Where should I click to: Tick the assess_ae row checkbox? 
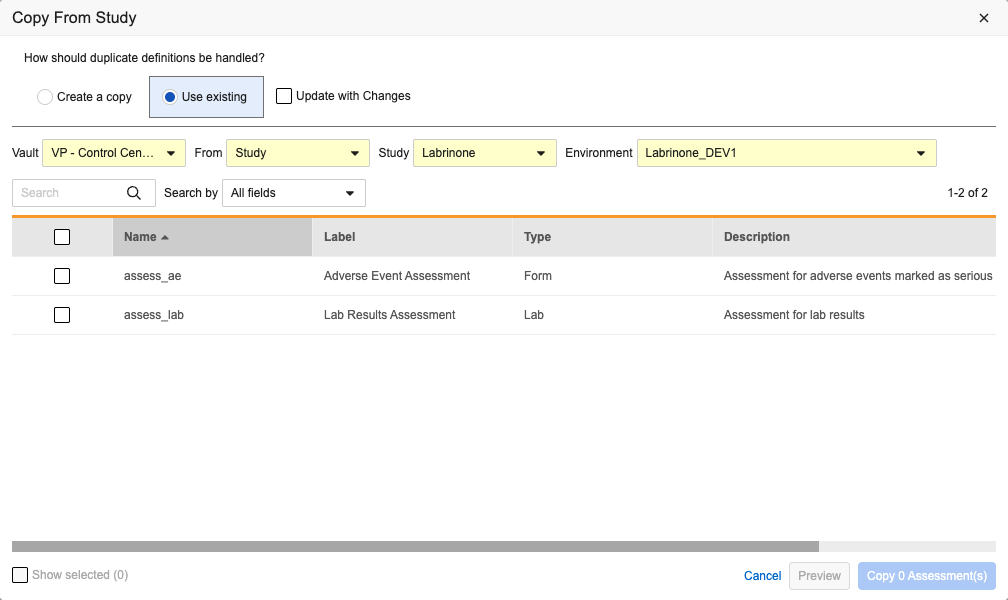point(62,276)
